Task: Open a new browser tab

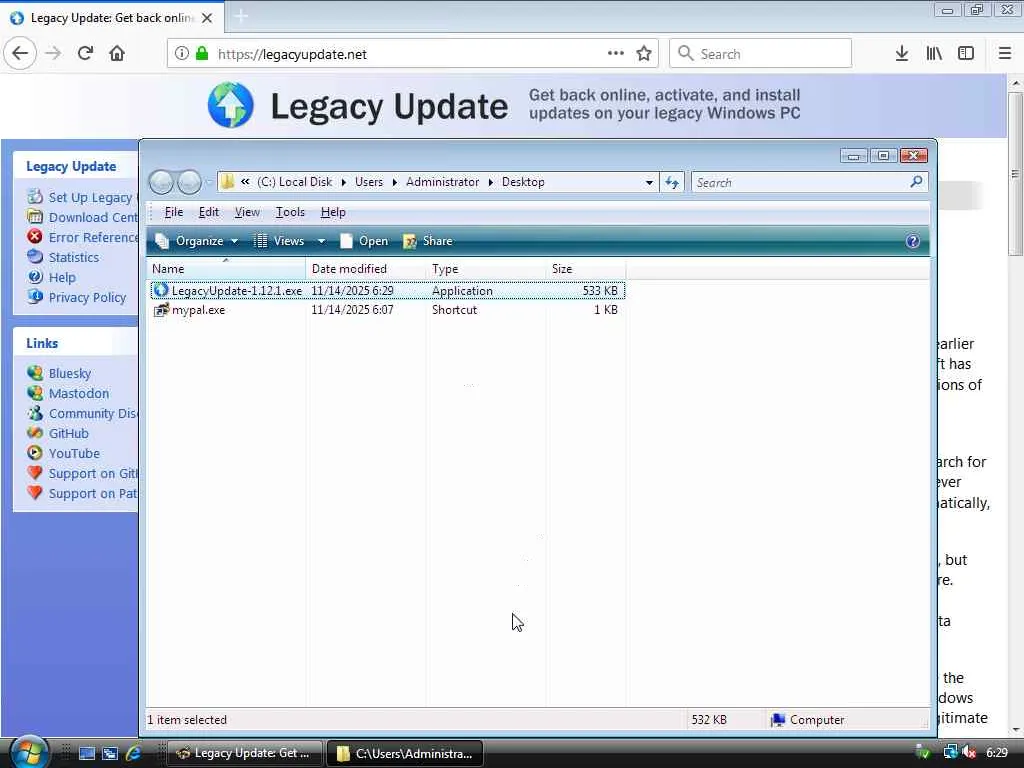Action: tap(241, 16)
